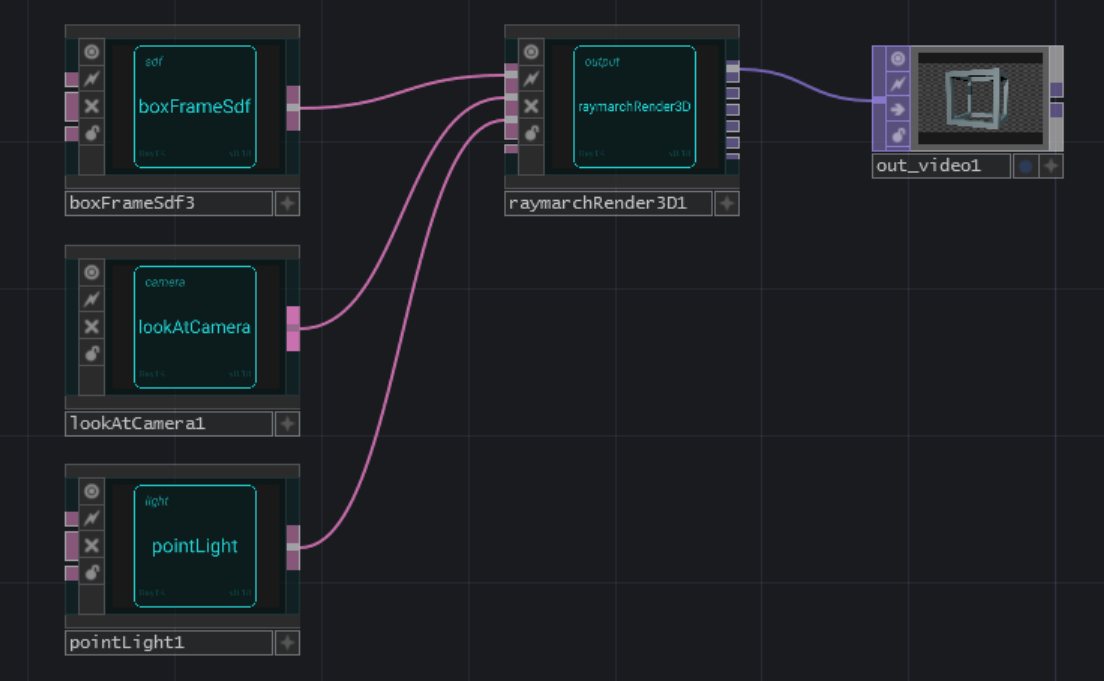Click the second output connector of raymarchRender3D1
Viewport: 1104px width, 681px height.
point(733,93)
